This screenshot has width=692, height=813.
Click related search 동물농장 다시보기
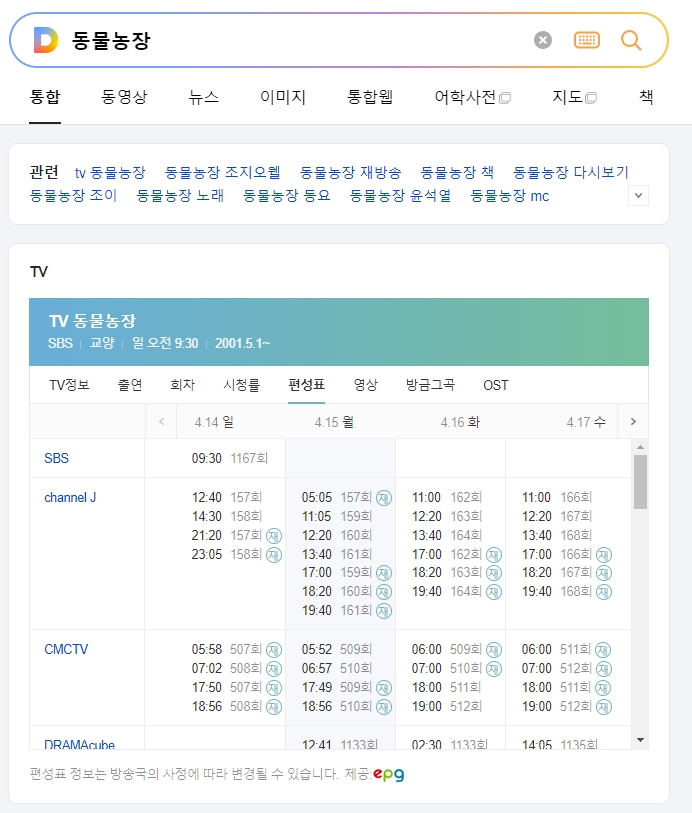[571, 173]
